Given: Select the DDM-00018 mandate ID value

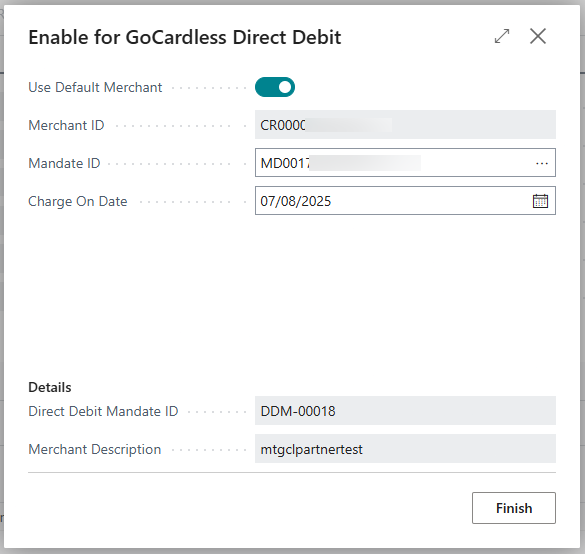Looking at the screenshot, I should pos(405,410).
